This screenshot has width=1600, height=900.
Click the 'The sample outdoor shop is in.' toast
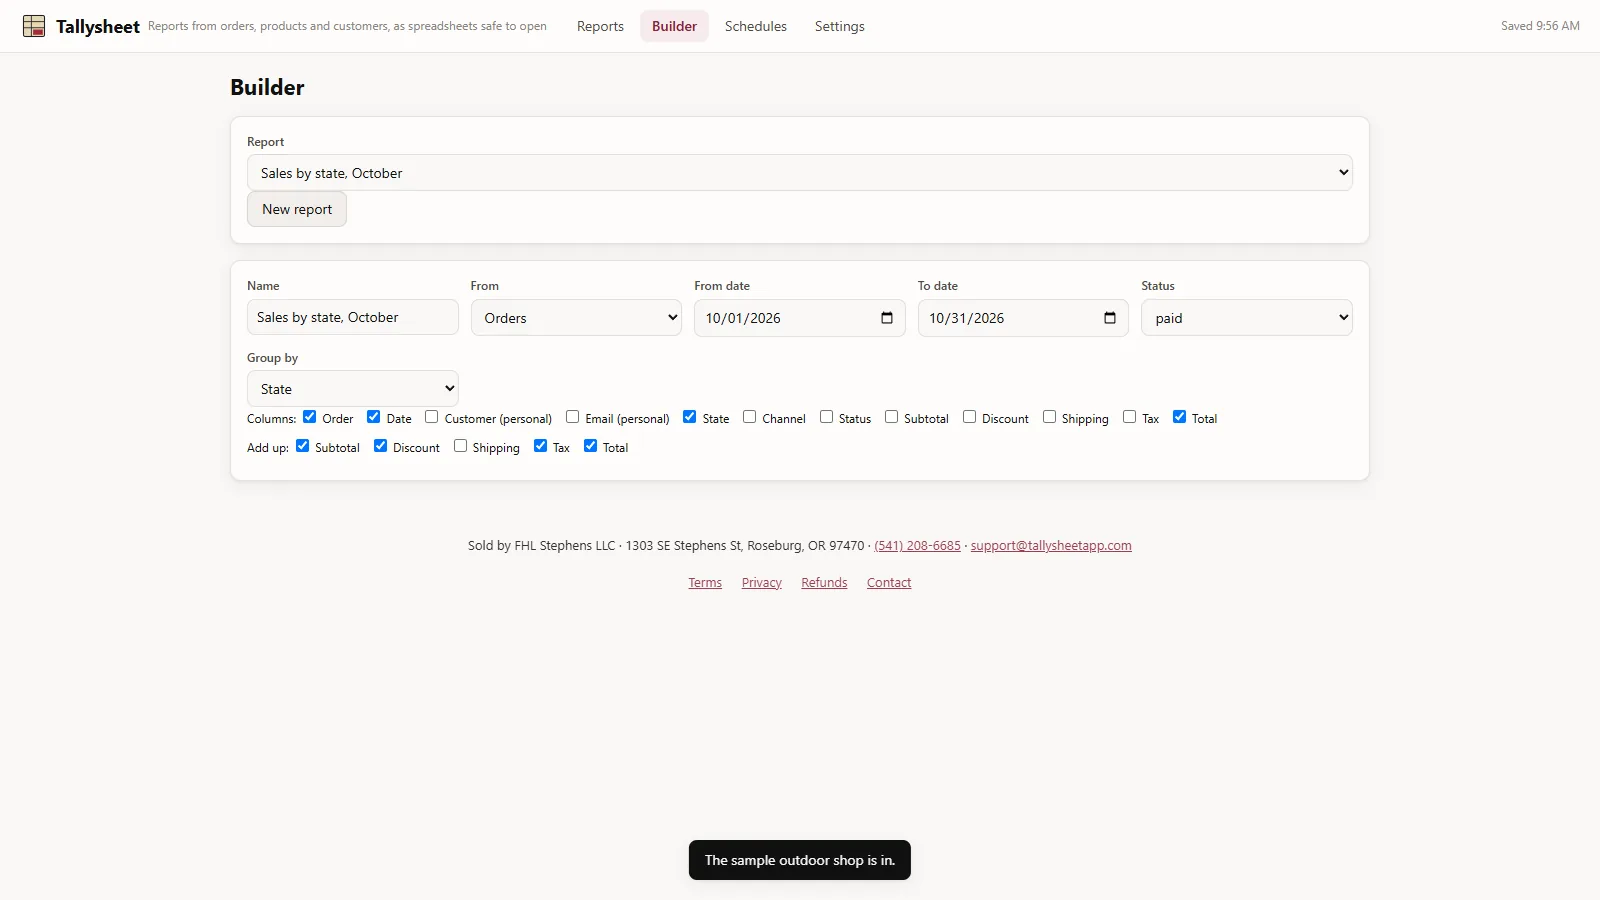click(800, 860)
